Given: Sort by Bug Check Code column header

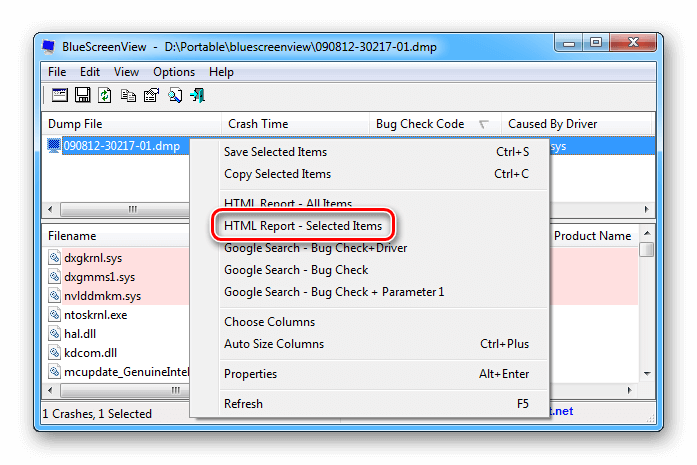Looking at the screenshot, I should (436, 124).
